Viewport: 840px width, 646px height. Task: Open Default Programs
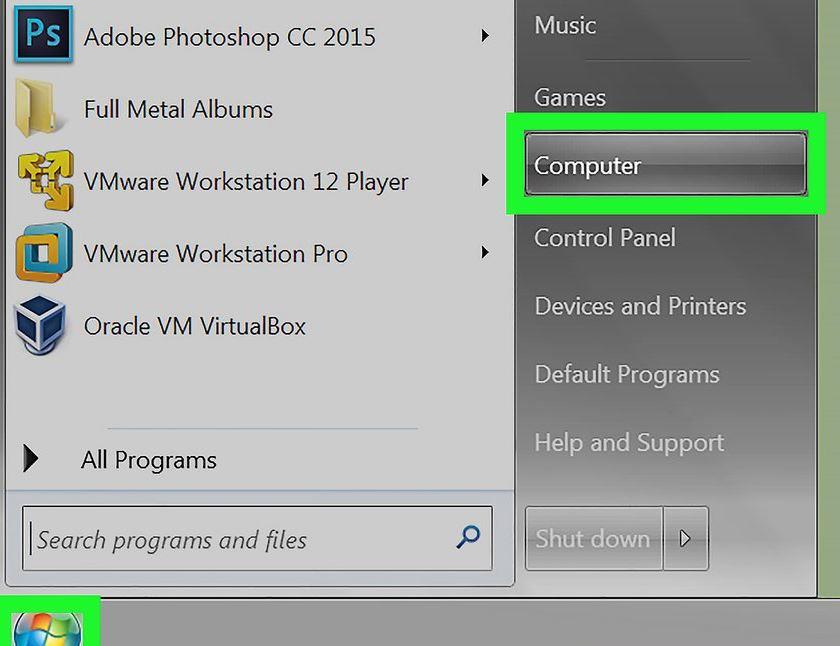(627, 374)
